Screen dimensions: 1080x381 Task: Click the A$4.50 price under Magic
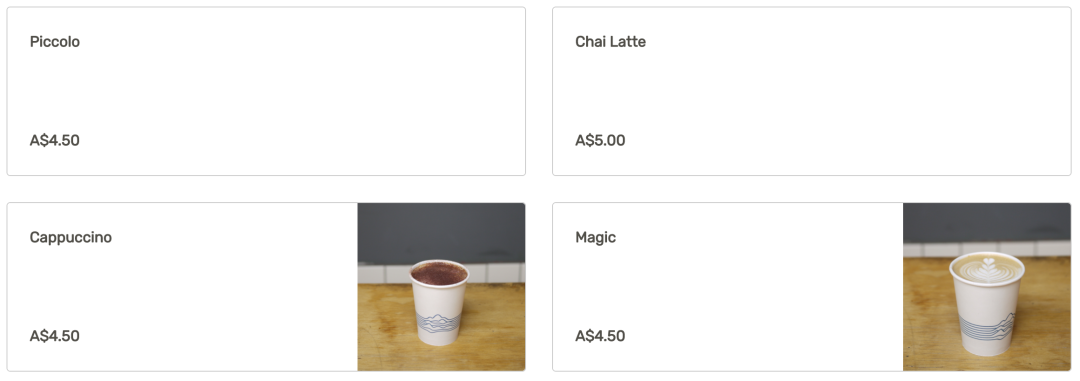click(600, 336)
